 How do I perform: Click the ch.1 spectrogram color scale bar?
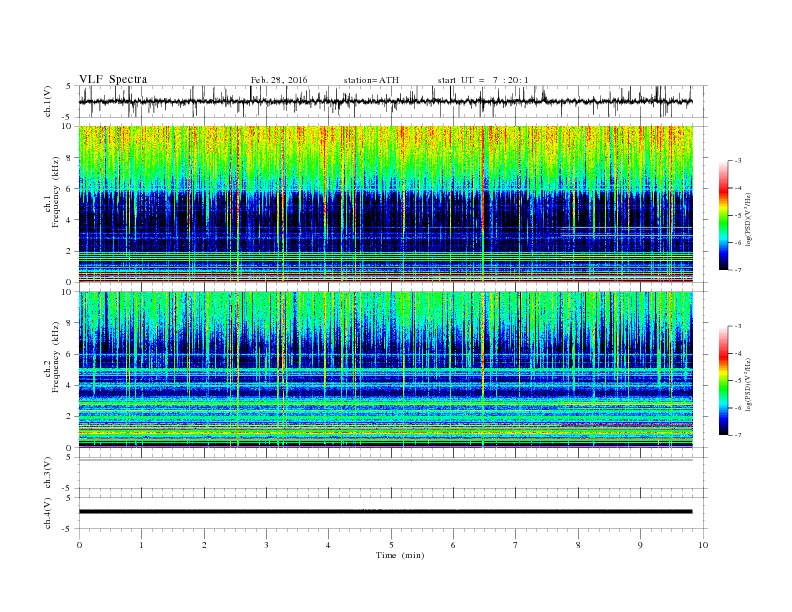point(723,216)
